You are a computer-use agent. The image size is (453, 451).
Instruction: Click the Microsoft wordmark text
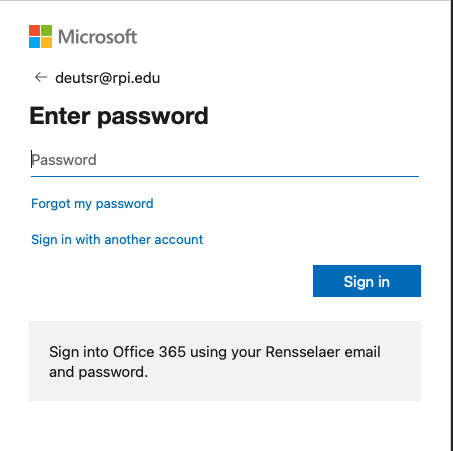(x=97, y=37)
